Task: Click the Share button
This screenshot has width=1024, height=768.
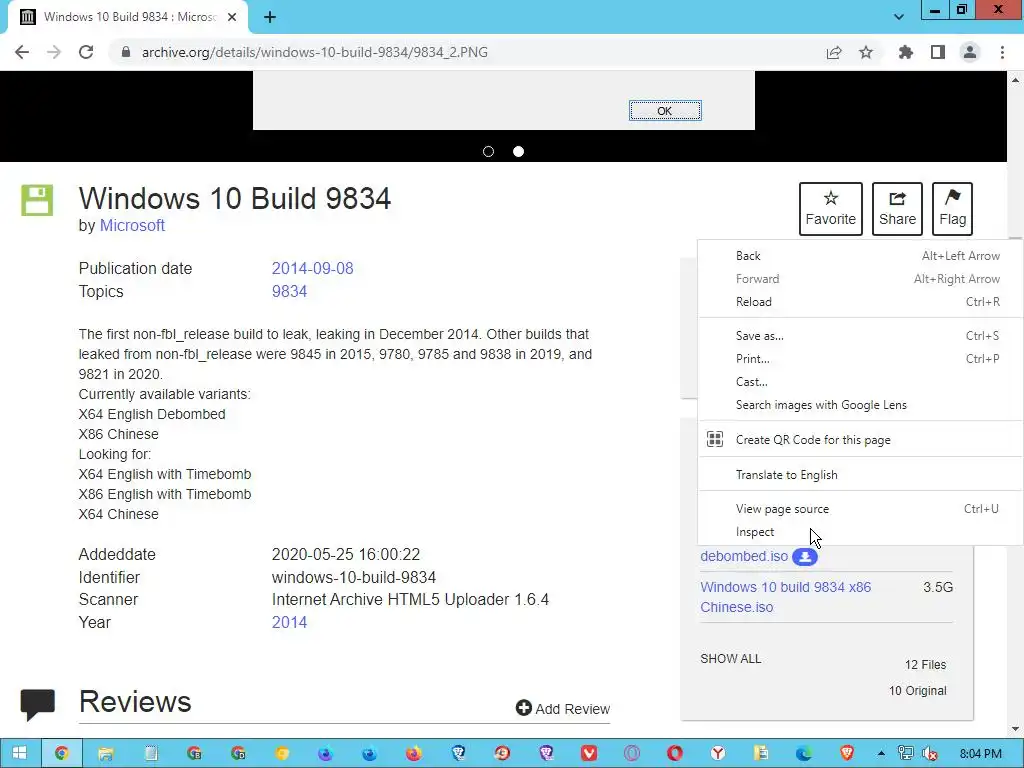Action: [897, 209]
